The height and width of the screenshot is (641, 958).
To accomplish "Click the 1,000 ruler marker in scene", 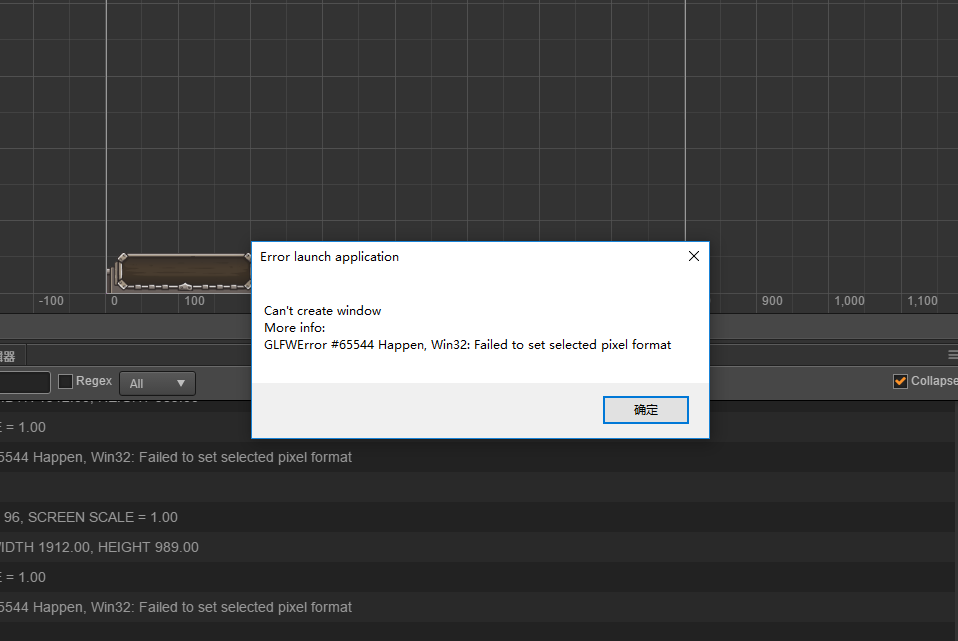I will click(849, 301).
